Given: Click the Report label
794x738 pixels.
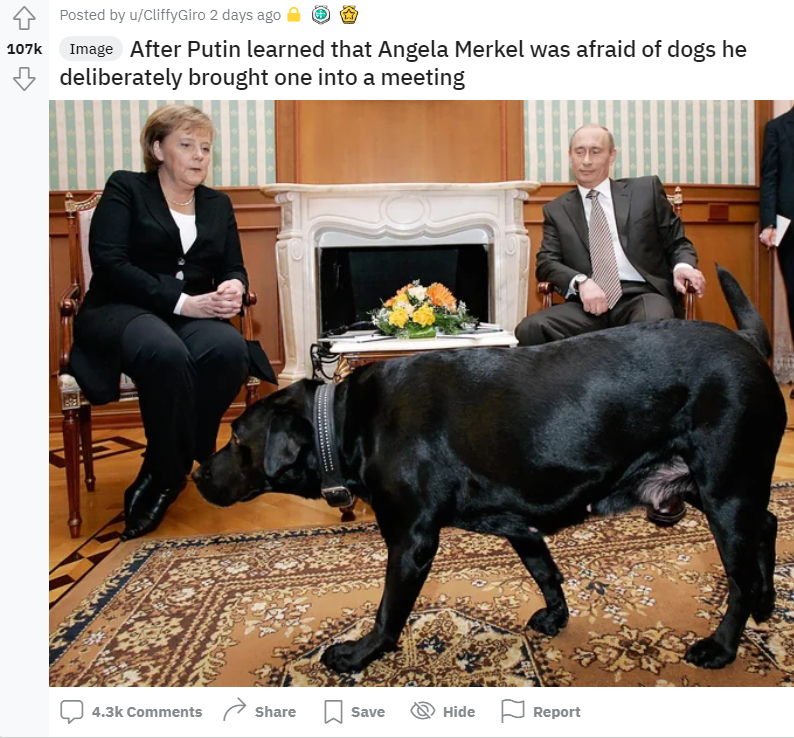Looking at the screenshot, I should point(557,712).
